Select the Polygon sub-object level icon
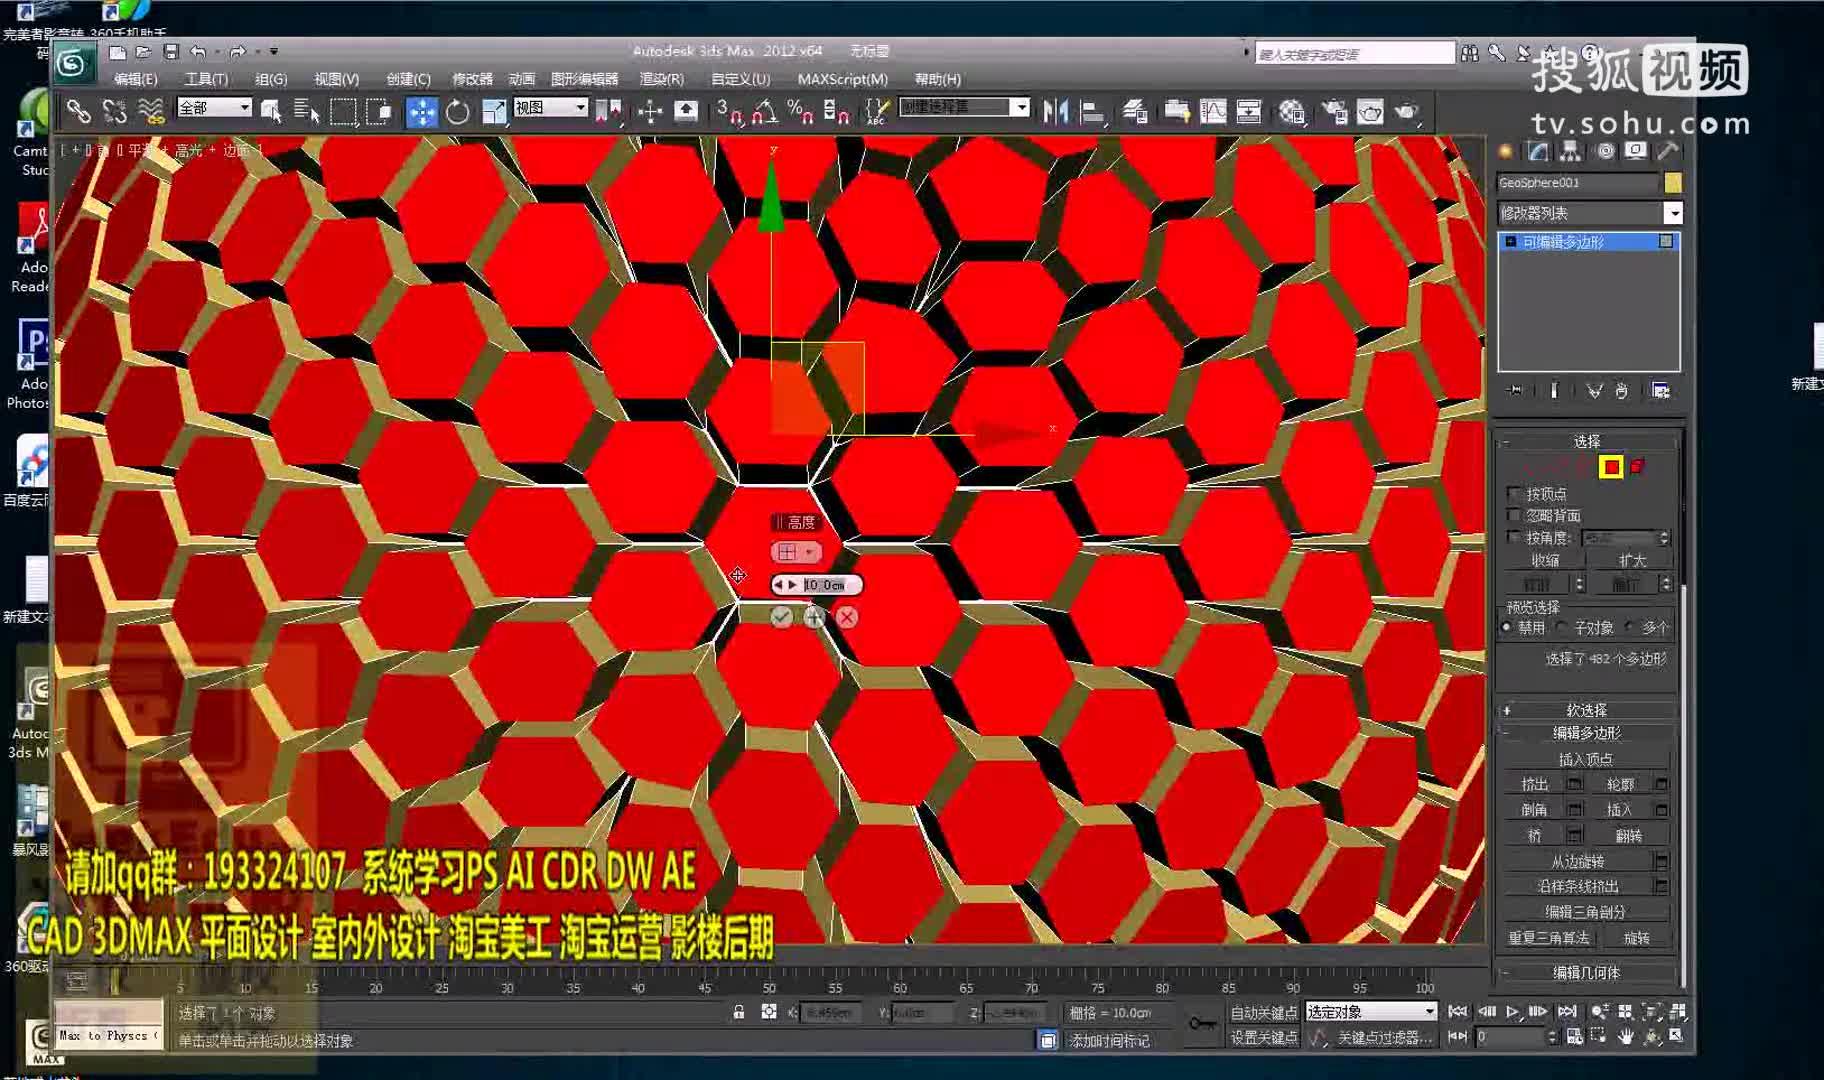 pos(1610,467)
